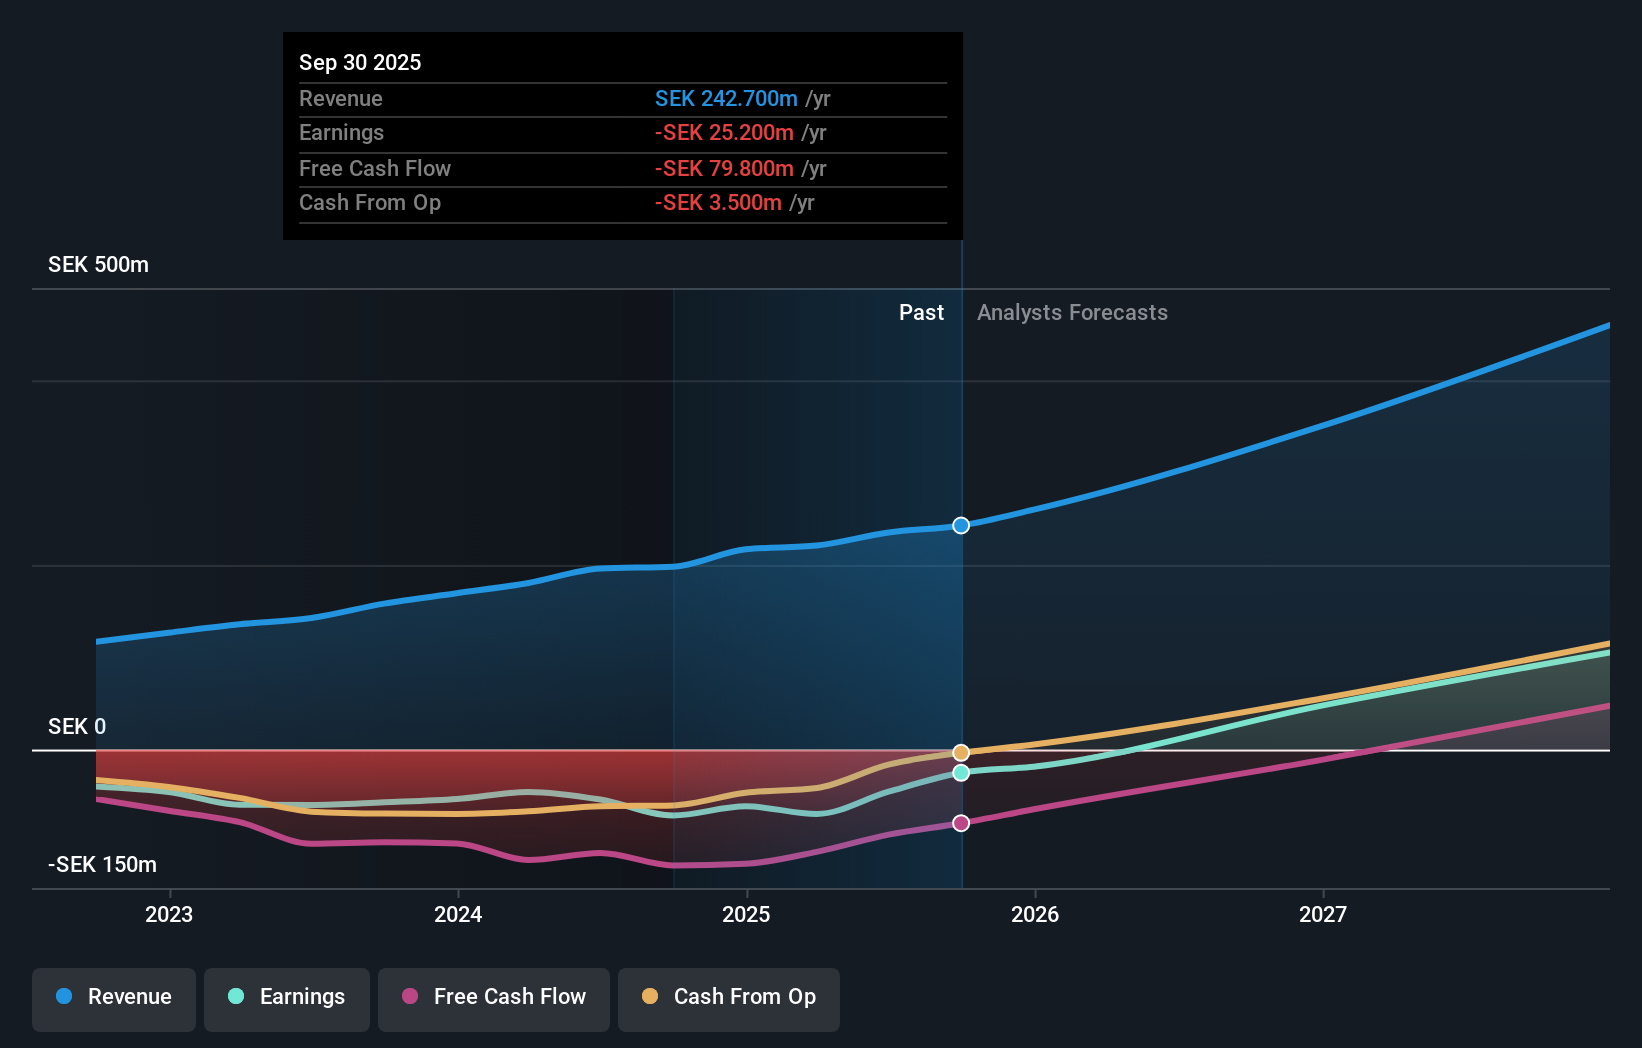Select the teal Earnings marker on the chart

pos(961,772)
